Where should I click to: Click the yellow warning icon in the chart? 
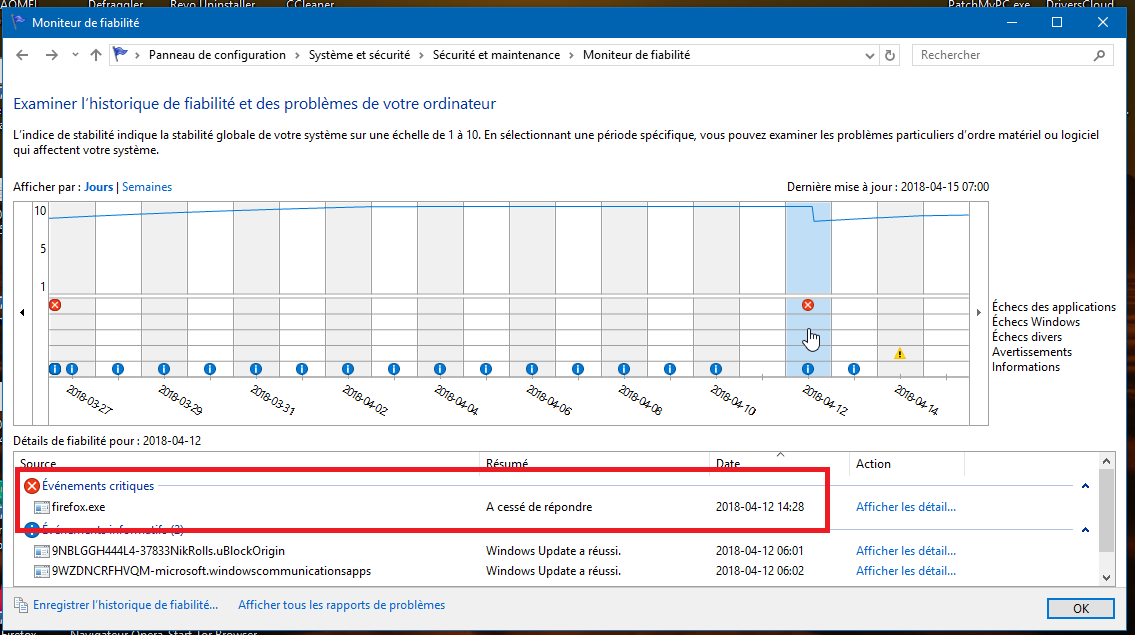(900, 353)
